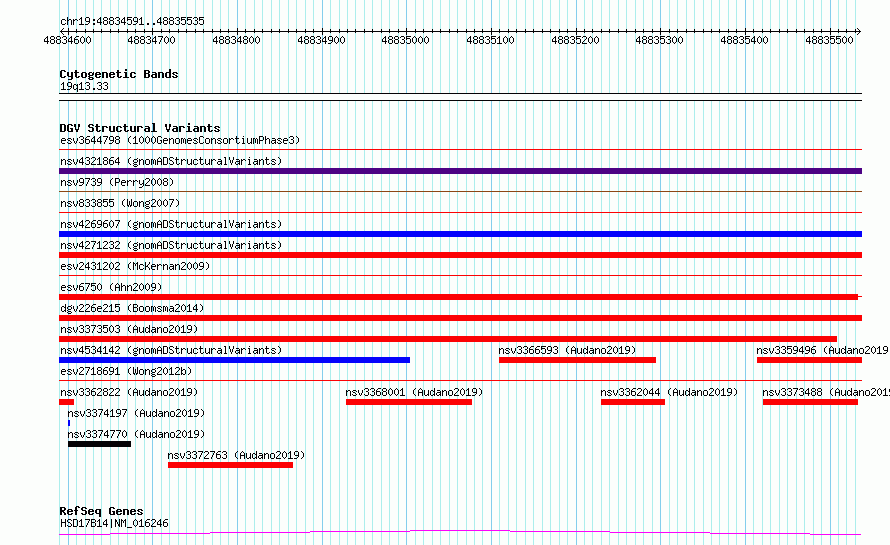Click the nsv3373488 (Audano2019) label

[x=826, y=392]
